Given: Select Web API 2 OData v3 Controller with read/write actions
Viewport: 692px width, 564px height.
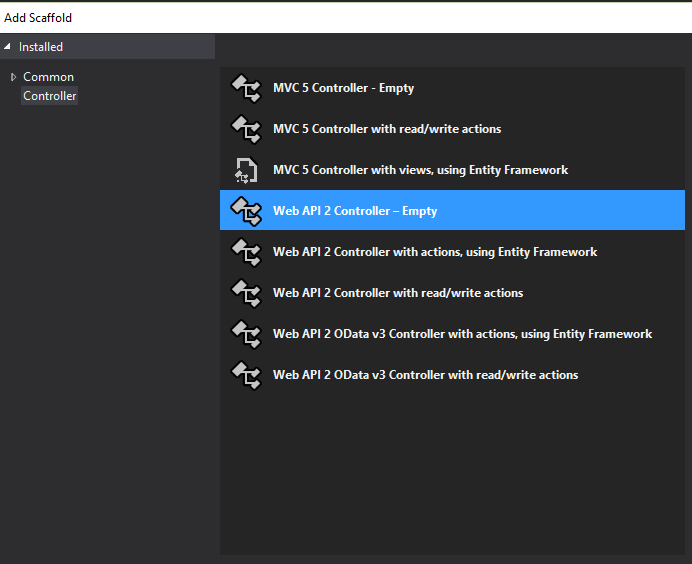Looking at the screenshot, I should [x=425, y=375].
